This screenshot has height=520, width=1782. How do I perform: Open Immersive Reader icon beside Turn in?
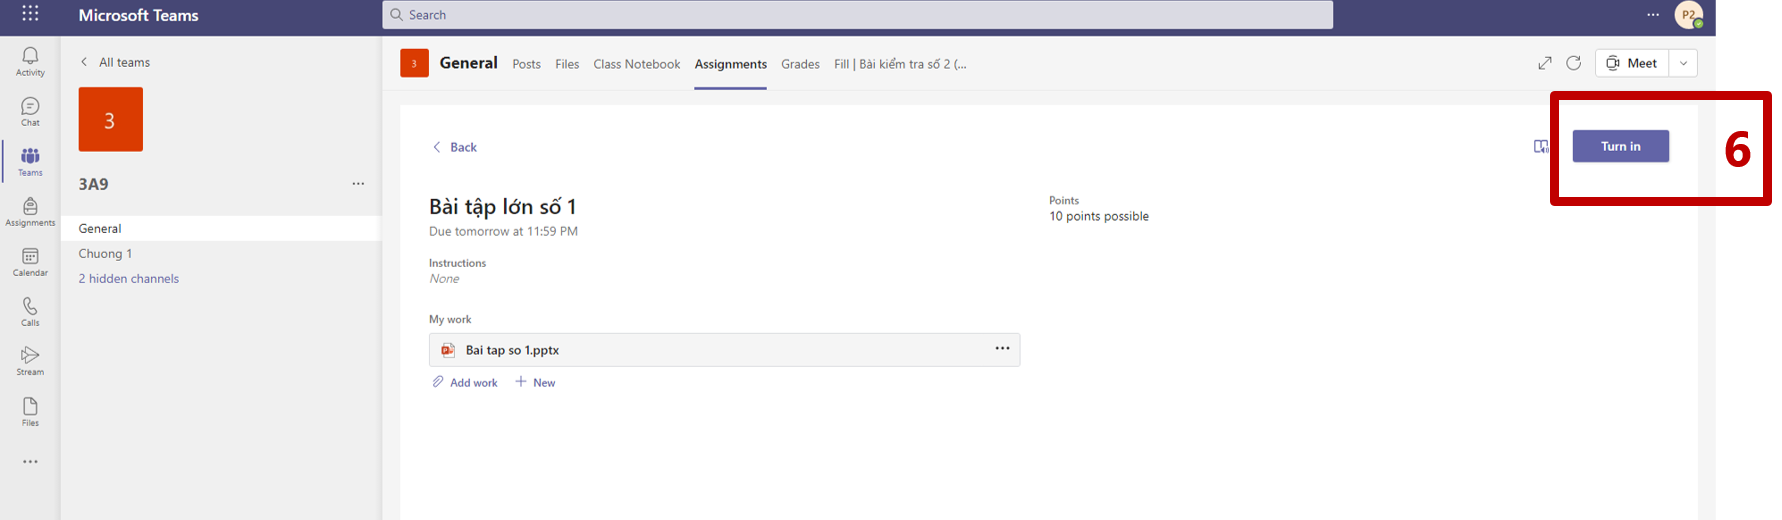pos(1541,147)
